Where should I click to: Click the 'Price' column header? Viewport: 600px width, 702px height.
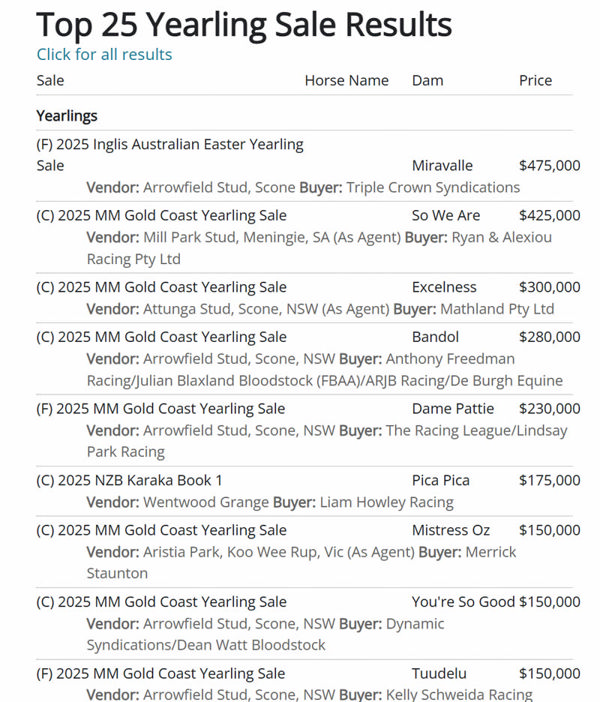point(535,80)
